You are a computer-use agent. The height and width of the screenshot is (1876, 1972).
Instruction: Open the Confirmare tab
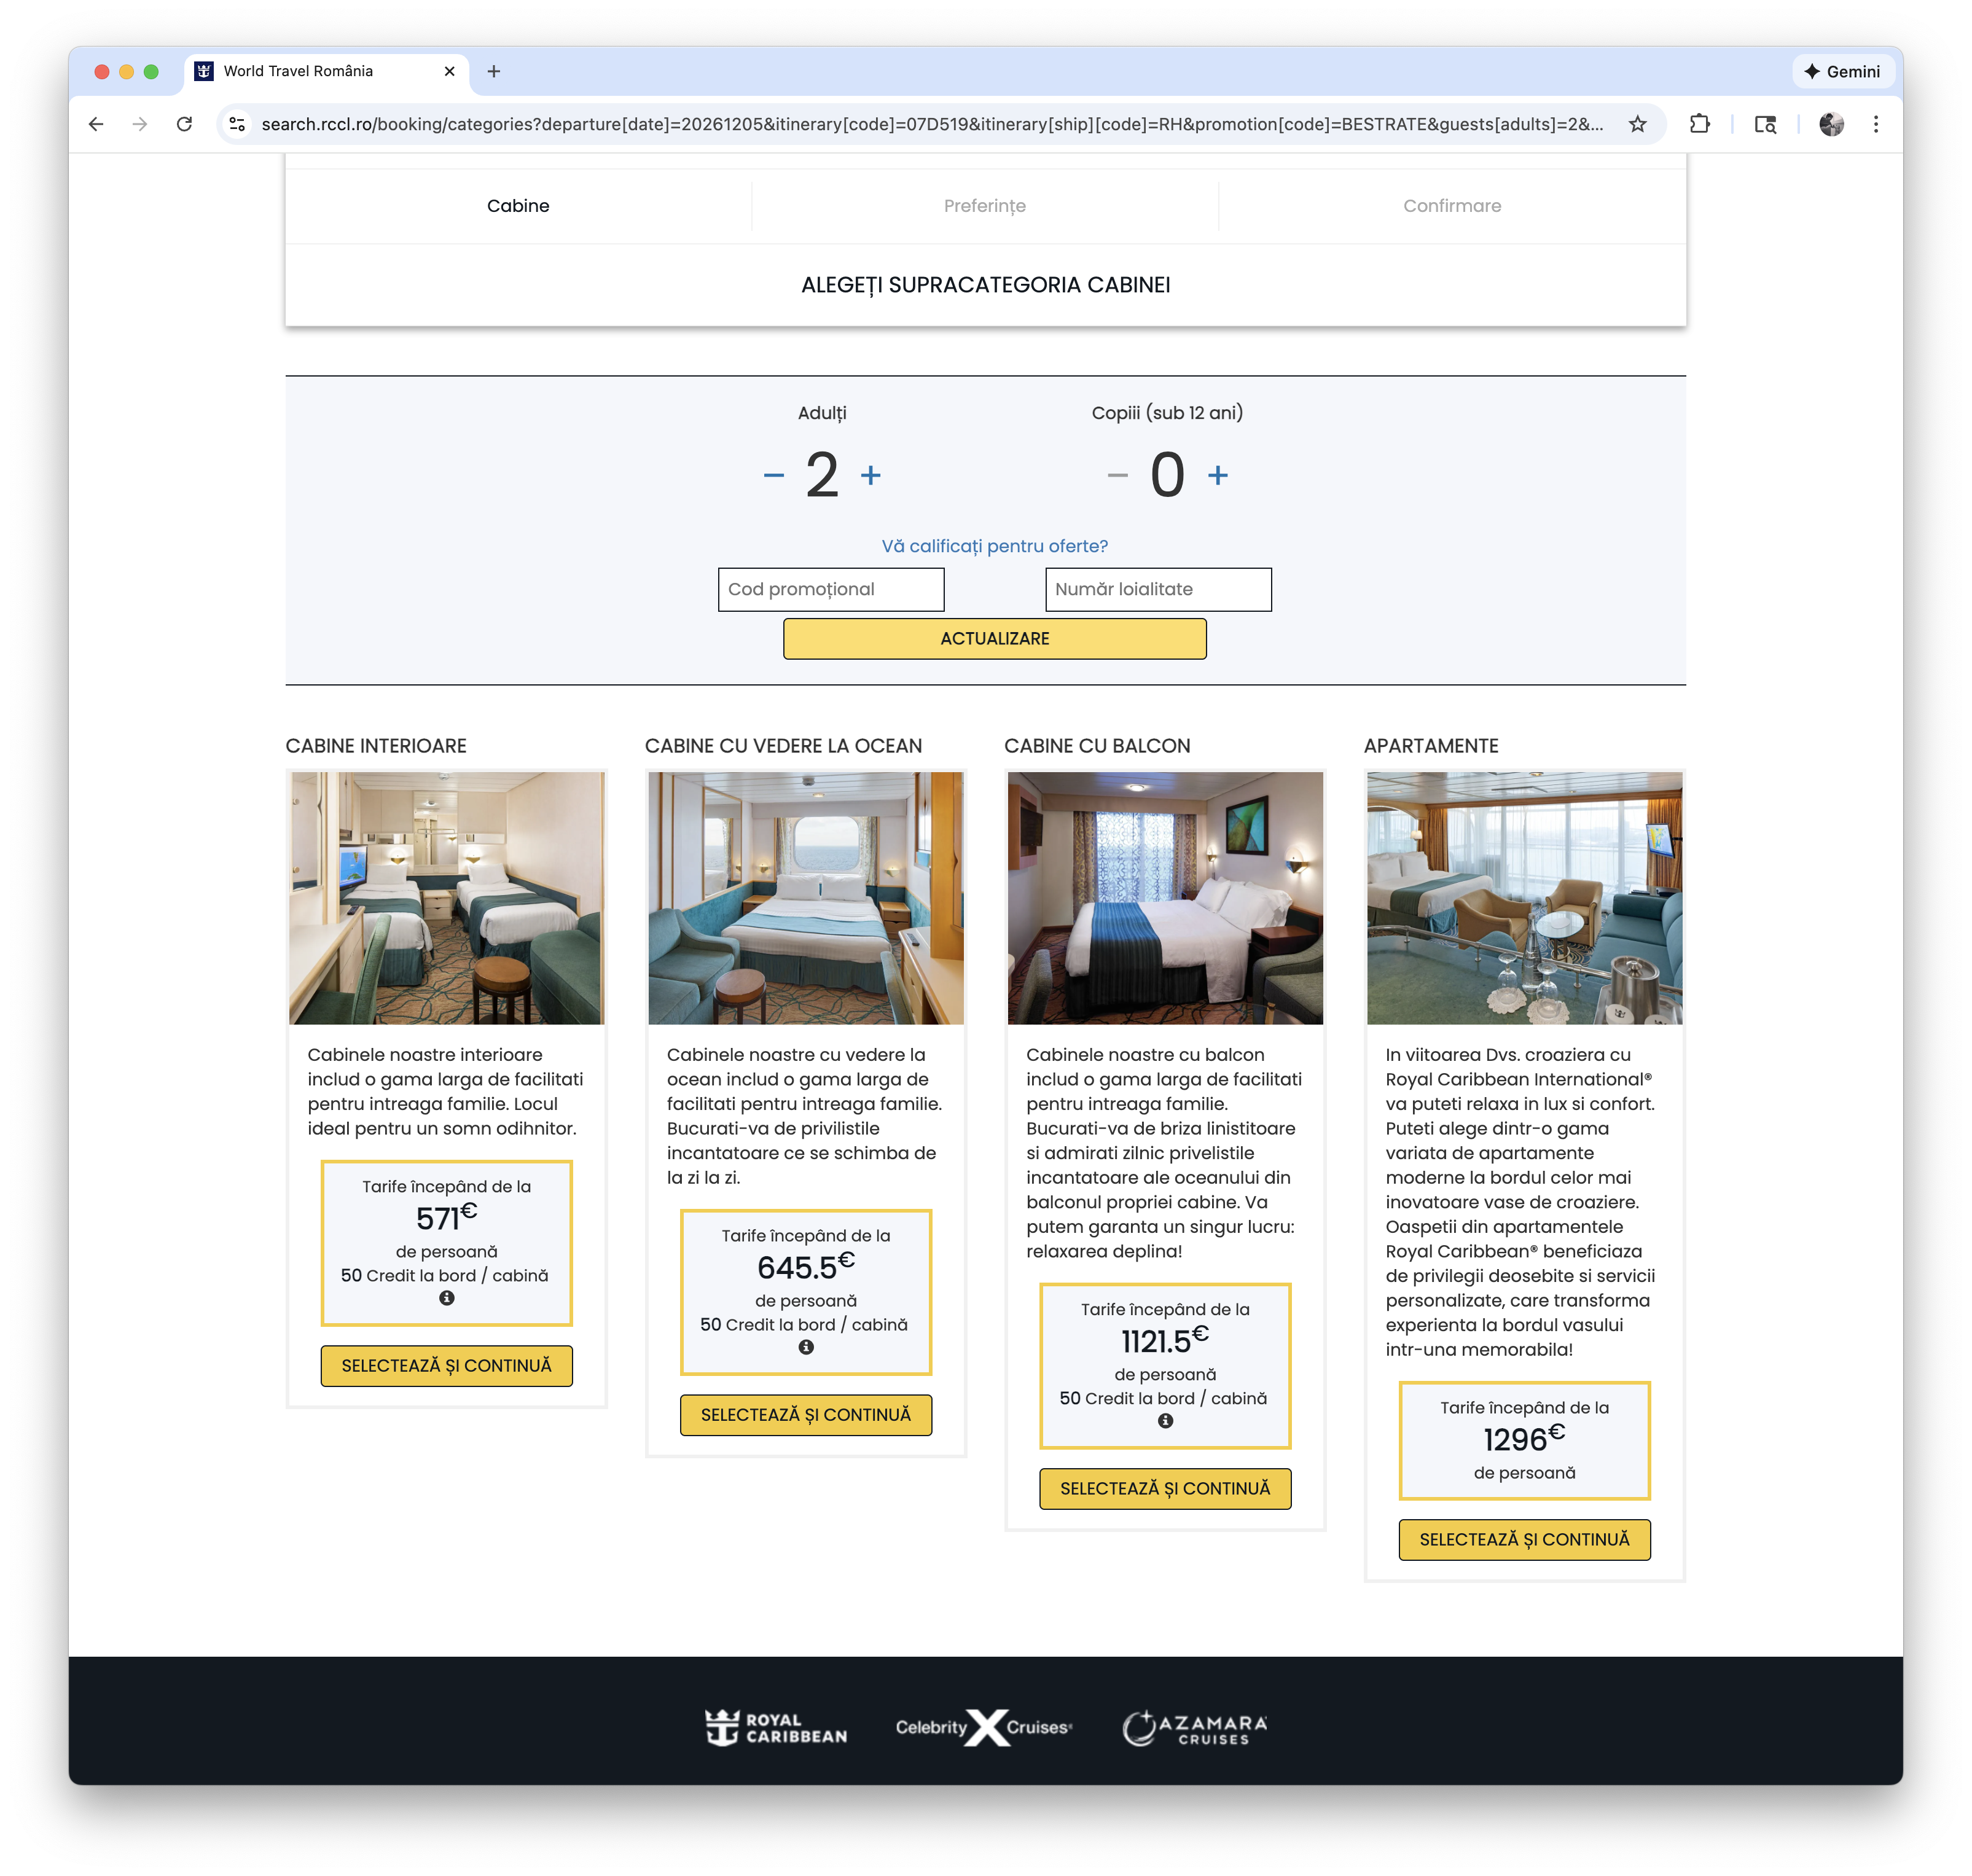1452,206
